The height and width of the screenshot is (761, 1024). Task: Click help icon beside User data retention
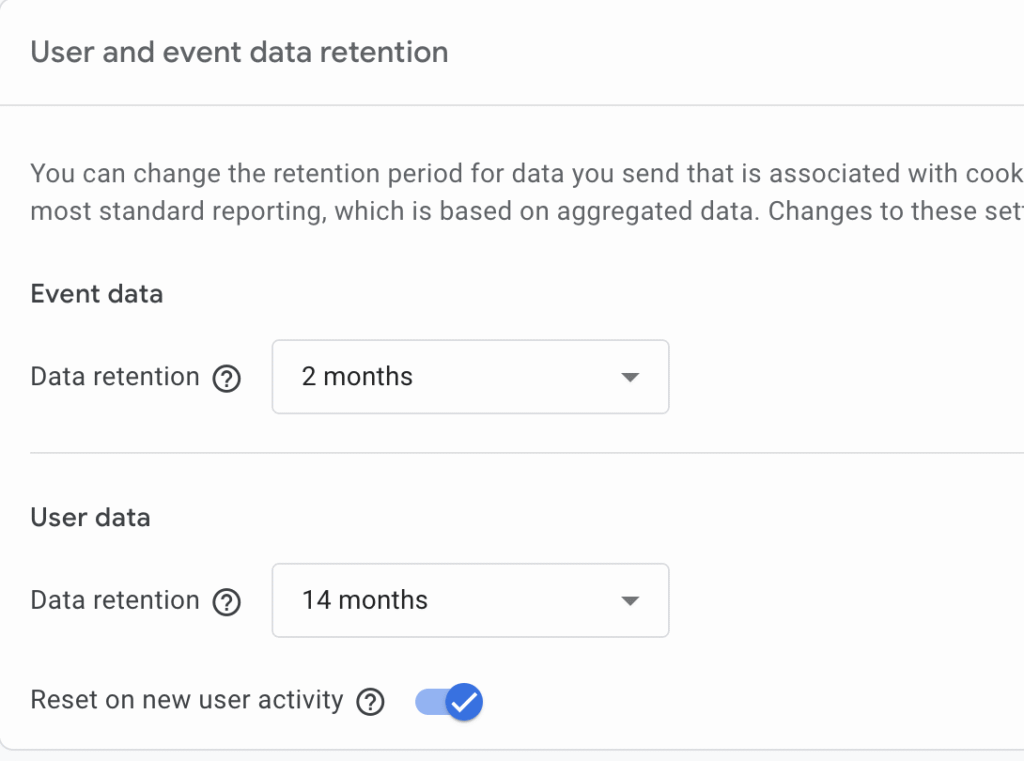pyautogui.click(x=228, y=602)
